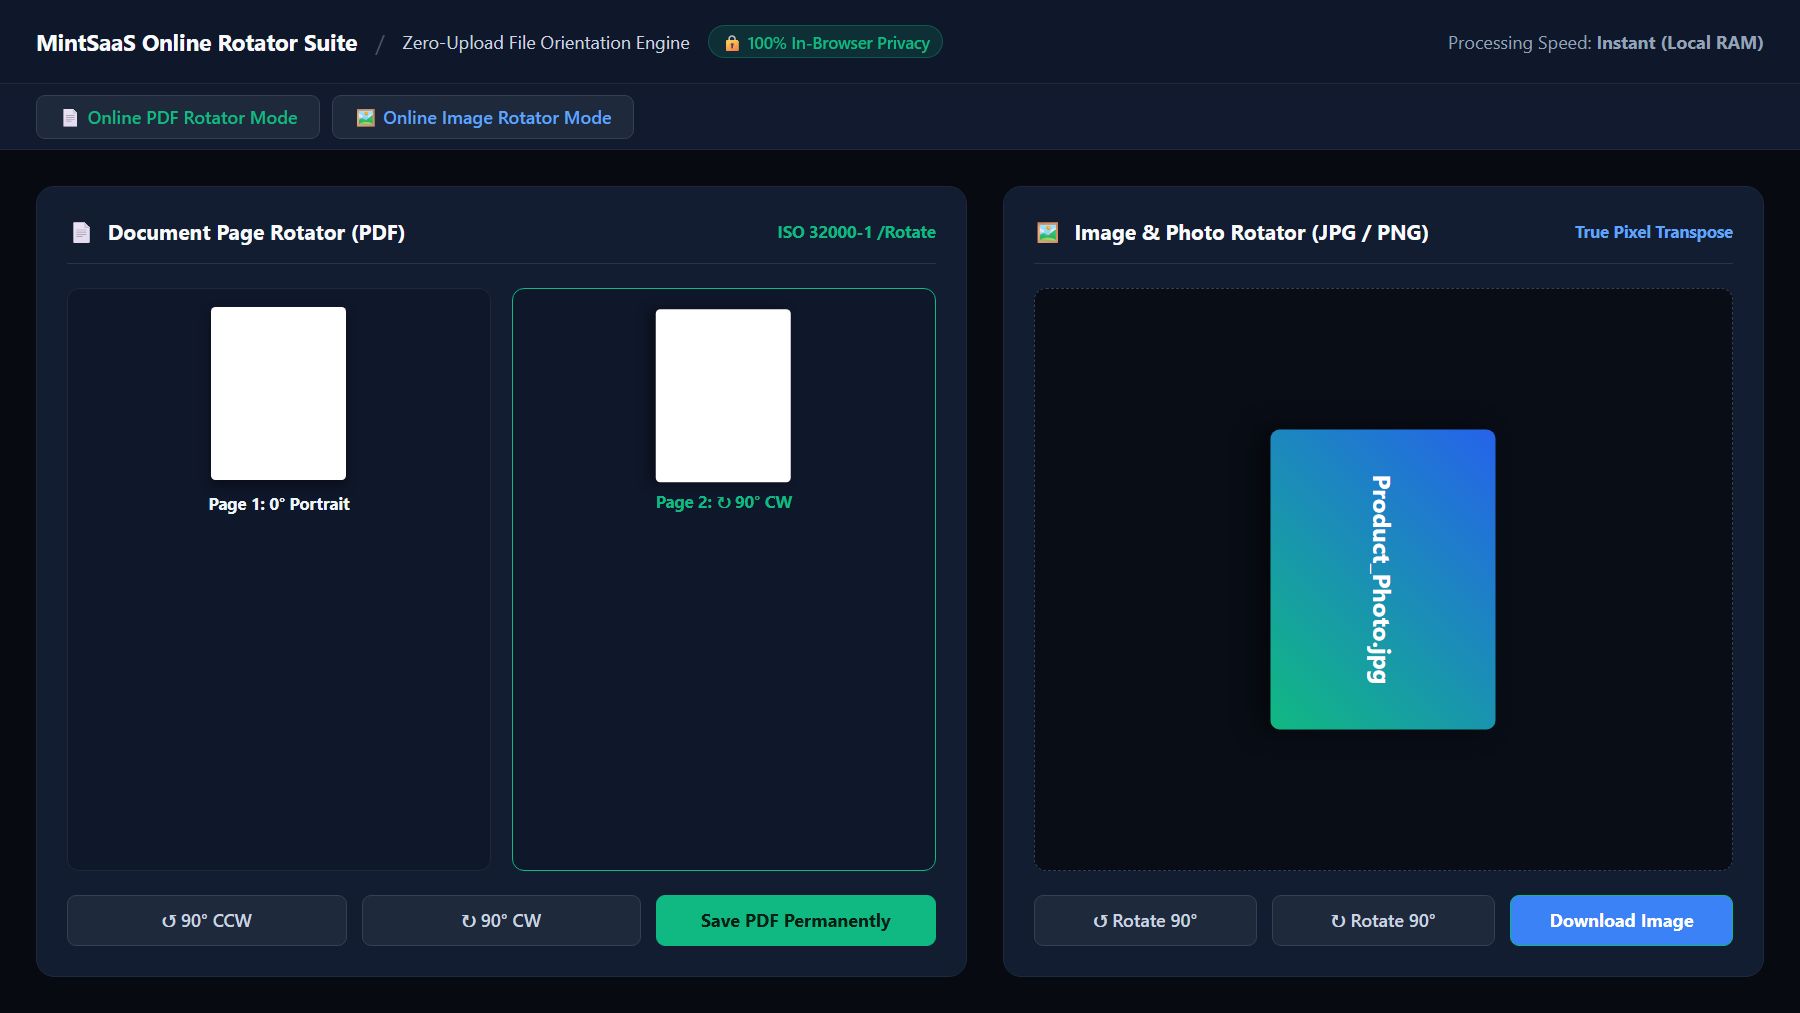Click the picture icon beside Image & Photo Rotator
The height and width of the screenshot is (1013, 1800).
coord(1047,233)
